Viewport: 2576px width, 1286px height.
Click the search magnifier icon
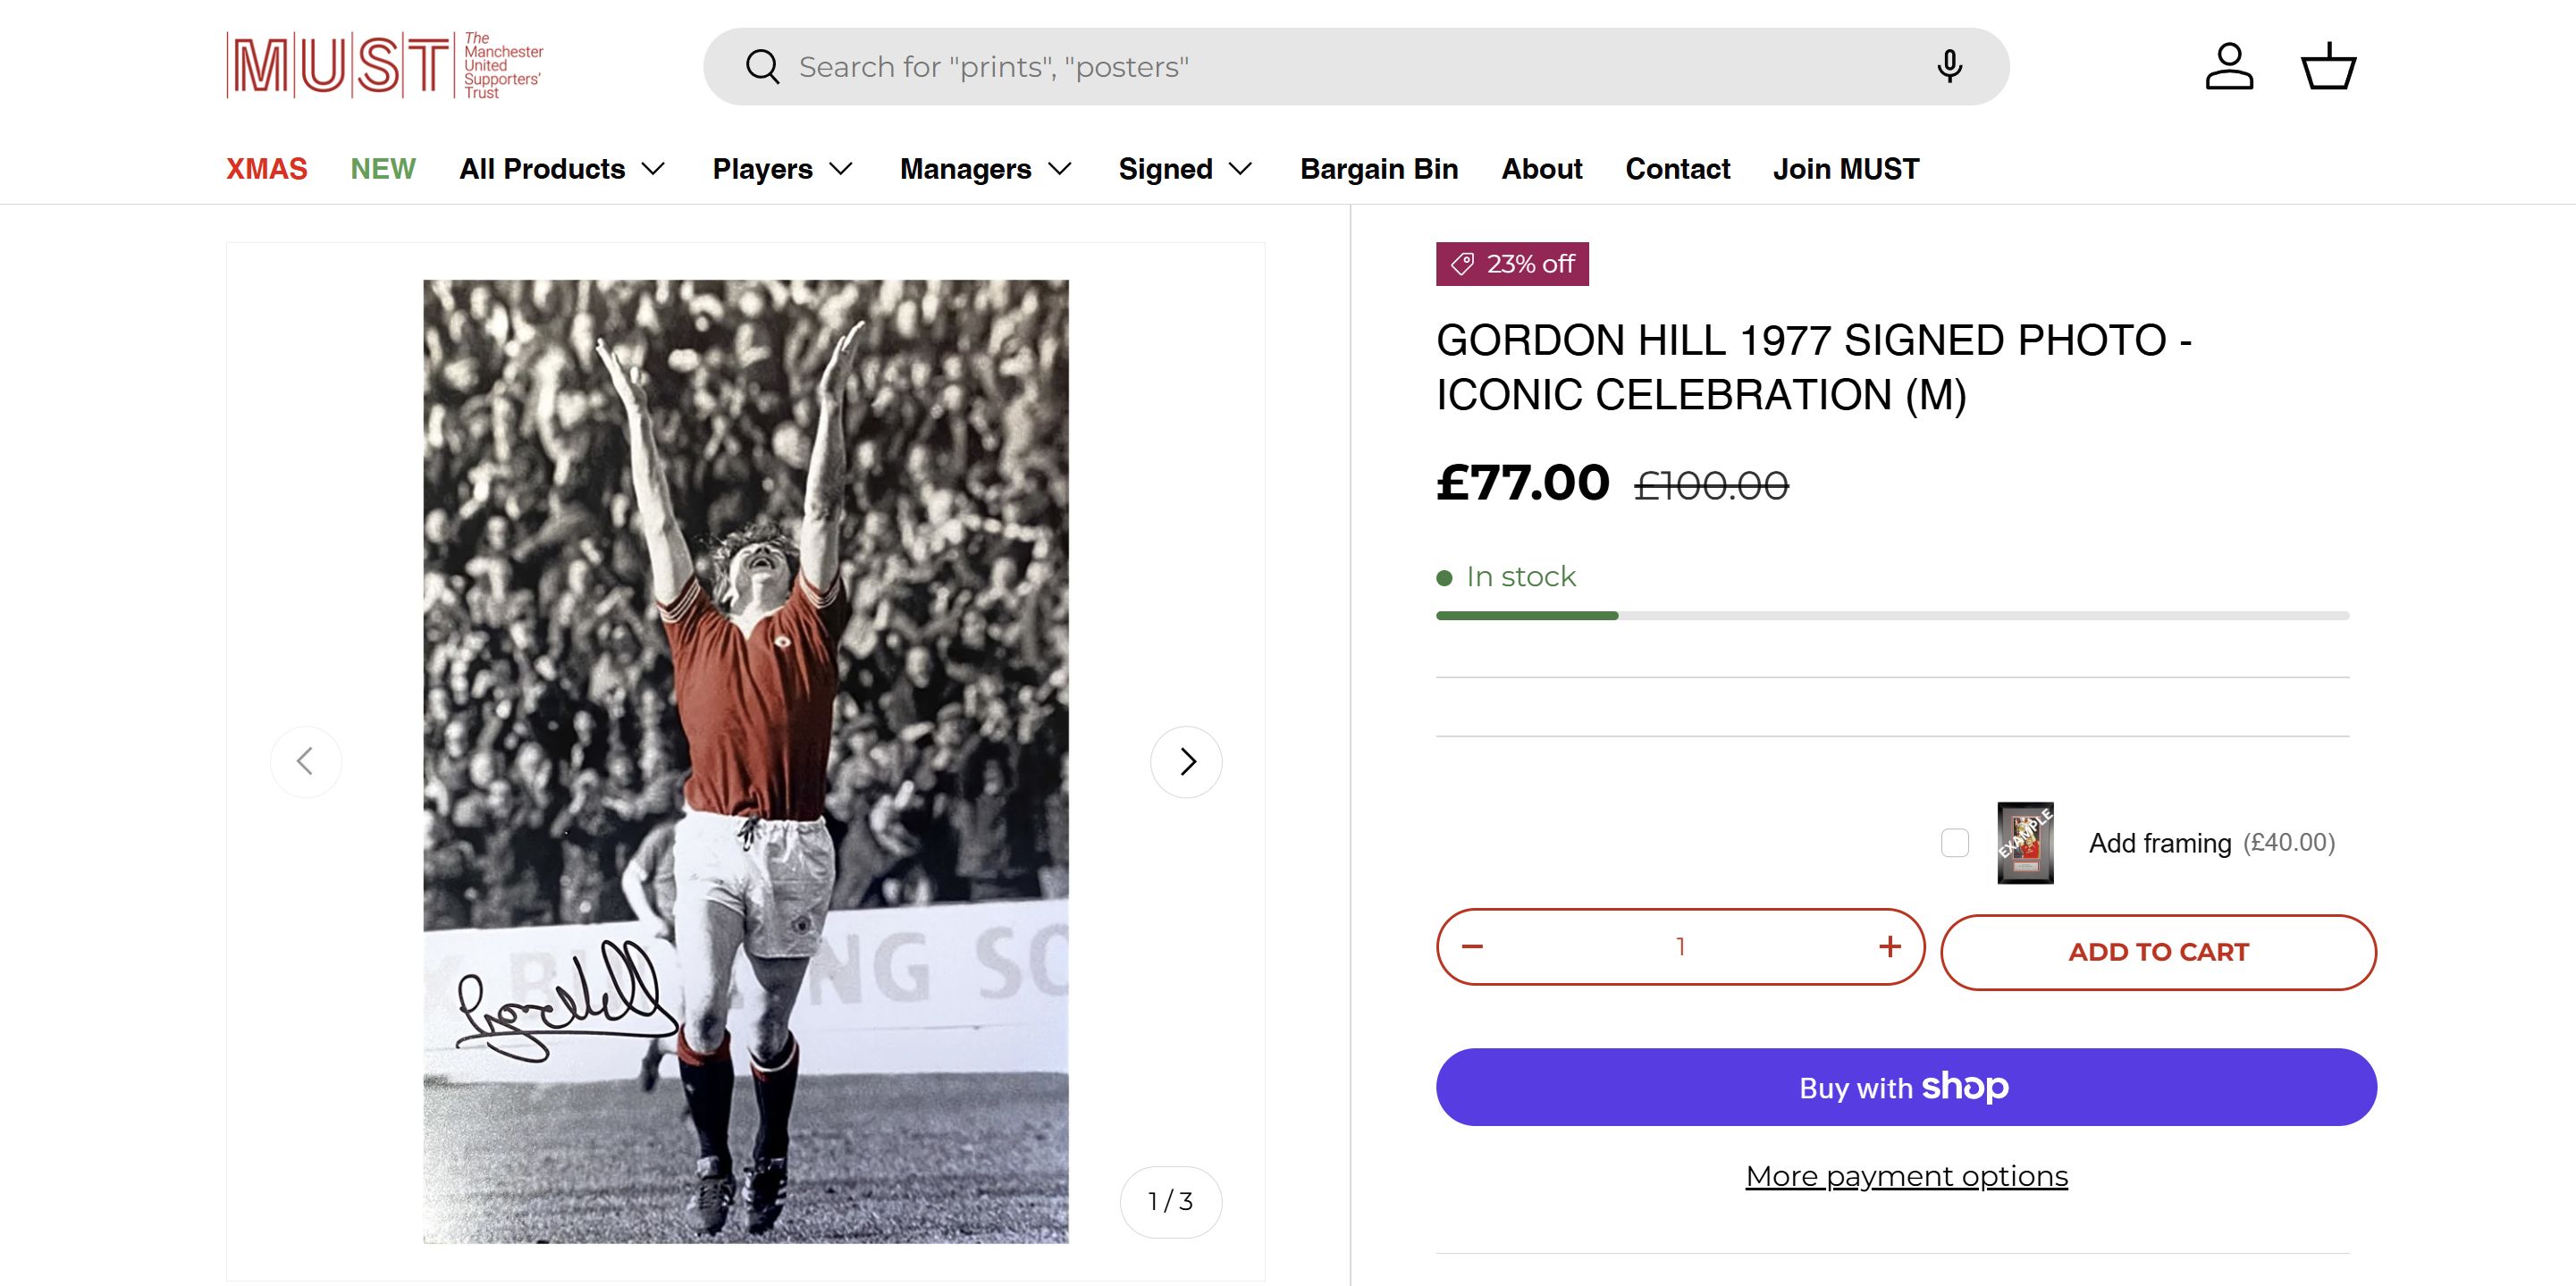[762, 67]
